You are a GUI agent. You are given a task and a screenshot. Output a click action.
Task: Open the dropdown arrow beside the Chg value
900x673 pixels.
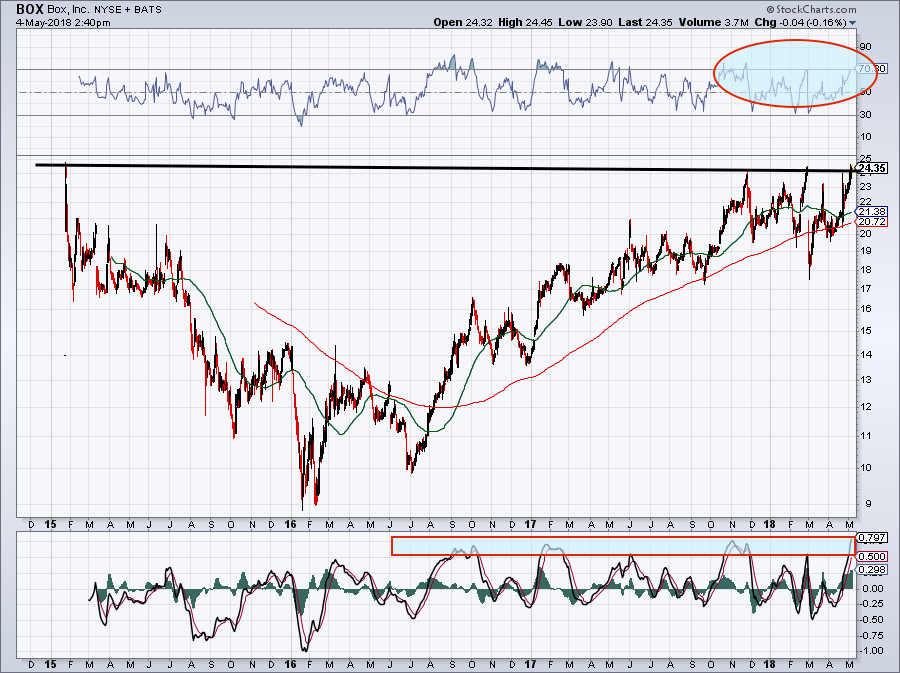(x=852, y=23)
